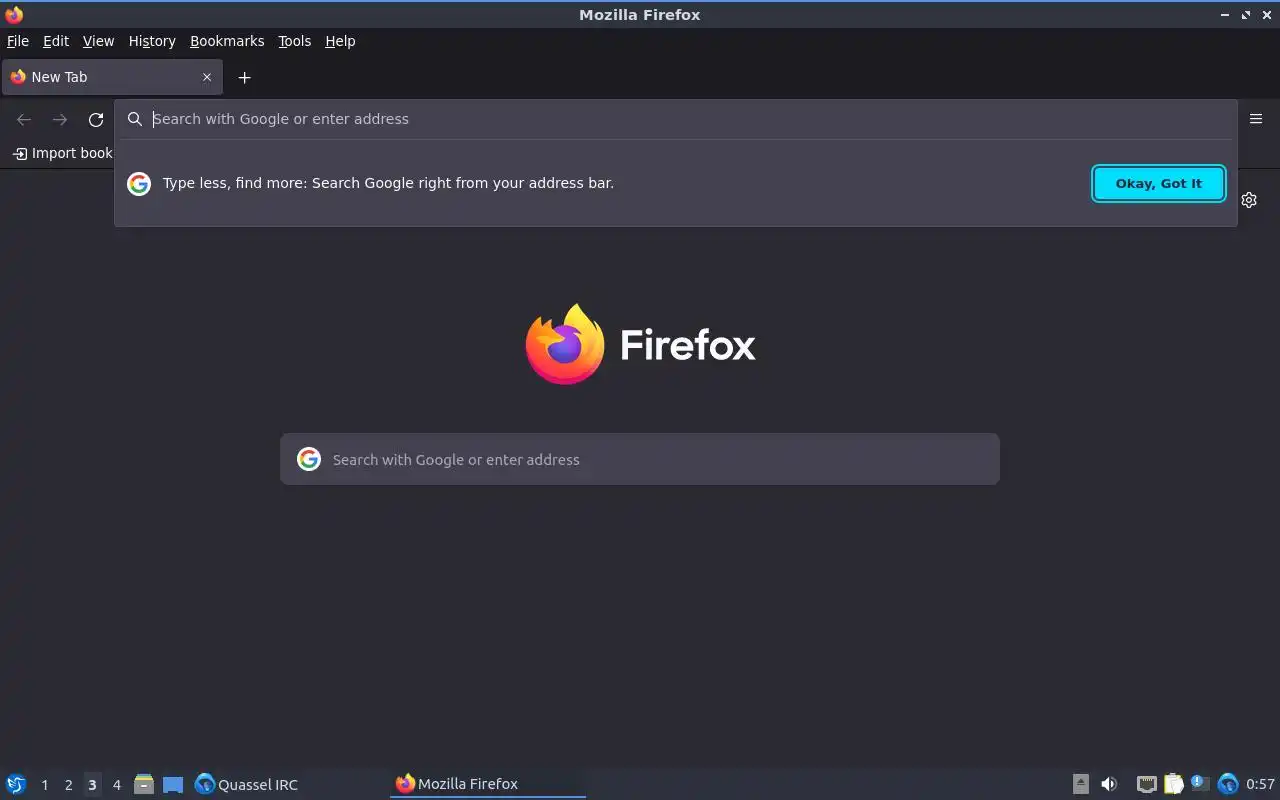This screenshot has width=1280, height=800.
Task: Open the volume speaker tray icon
Action: [x=1109, y=784]
